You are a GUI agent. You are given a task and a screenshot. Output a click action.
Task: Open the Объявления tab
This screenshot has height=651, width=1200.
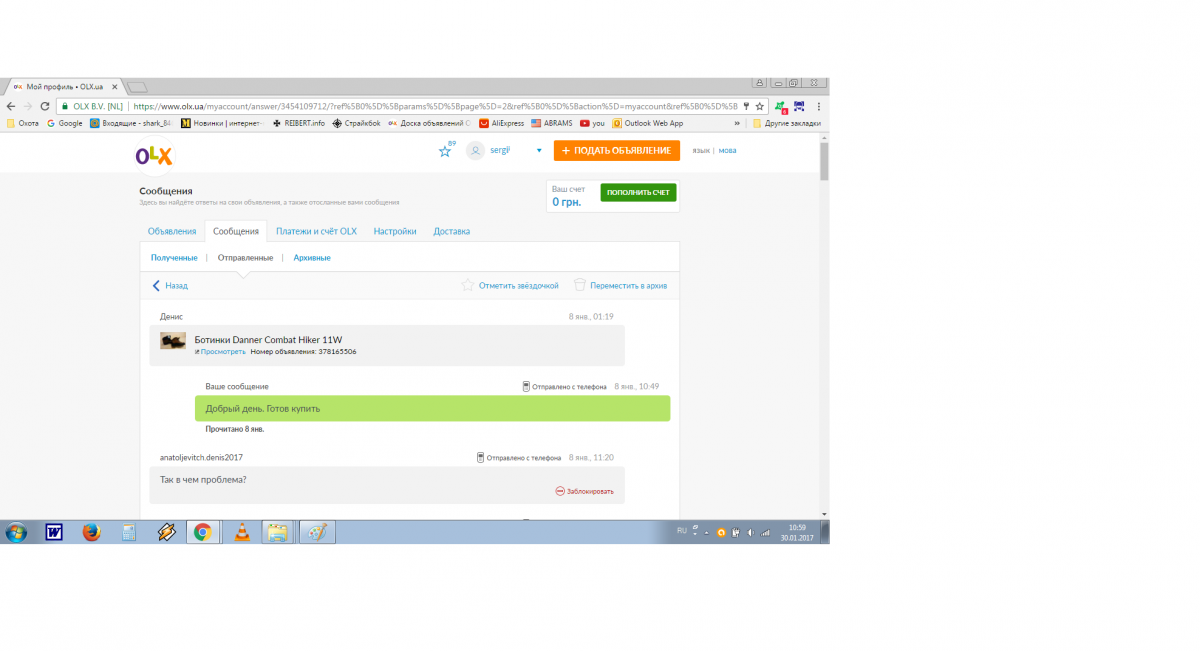coord(172,231)
